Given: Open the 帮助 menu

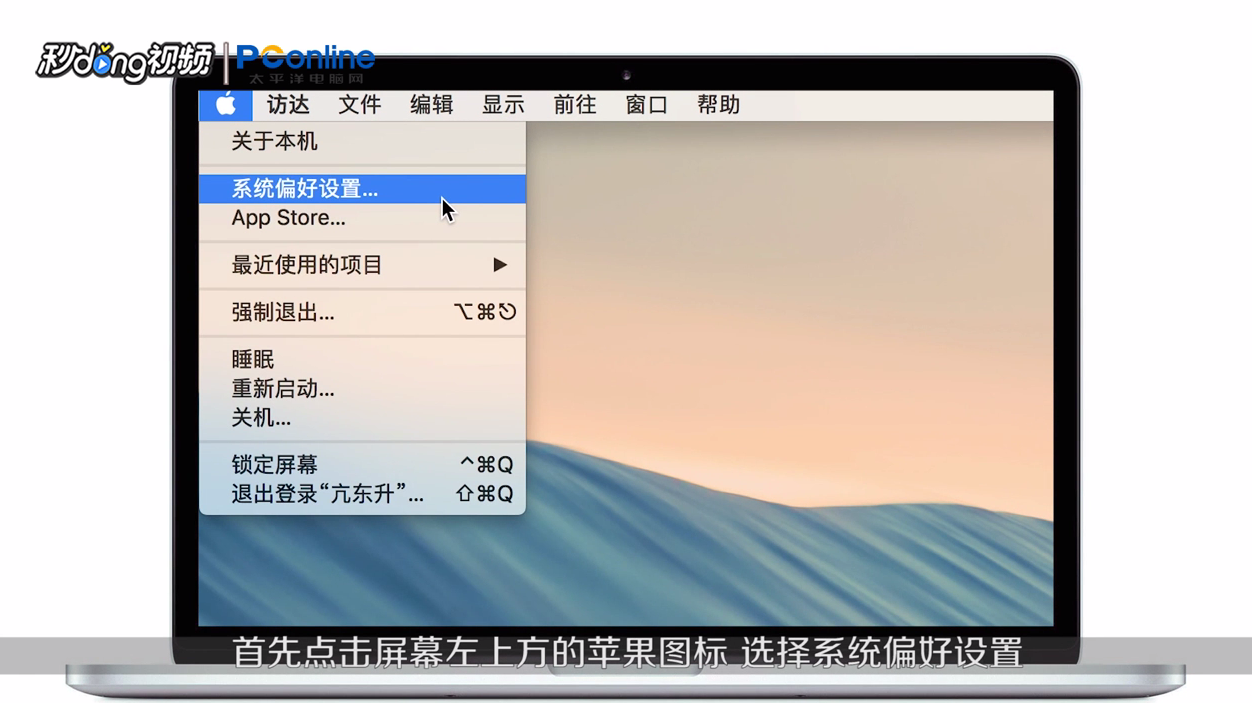Looking at the screenshot, I should pyautogui.click(x=717, y=104).
